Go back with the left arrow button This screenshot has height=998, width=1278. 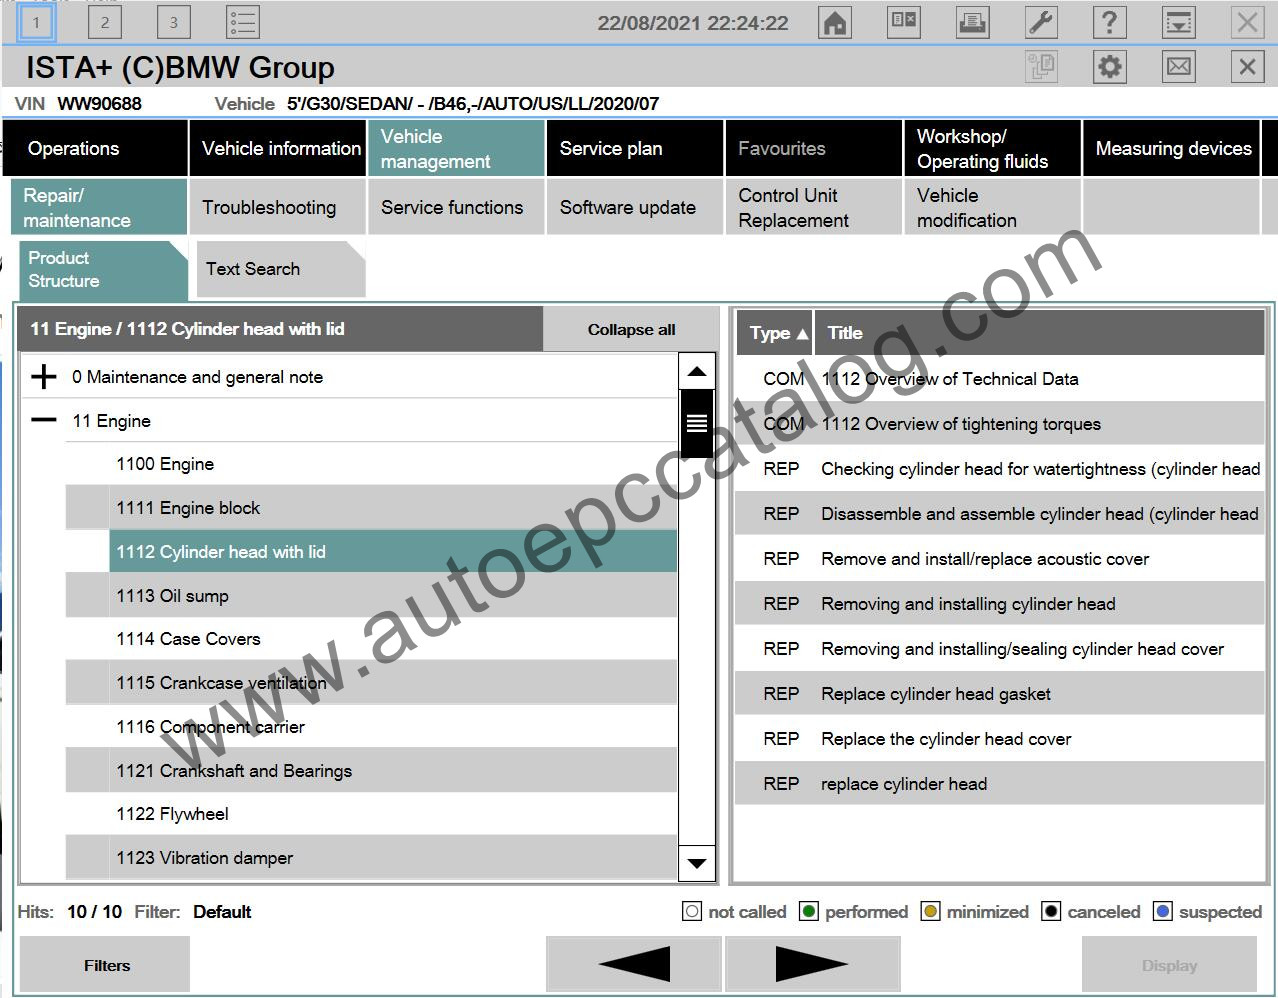[633, 965]
